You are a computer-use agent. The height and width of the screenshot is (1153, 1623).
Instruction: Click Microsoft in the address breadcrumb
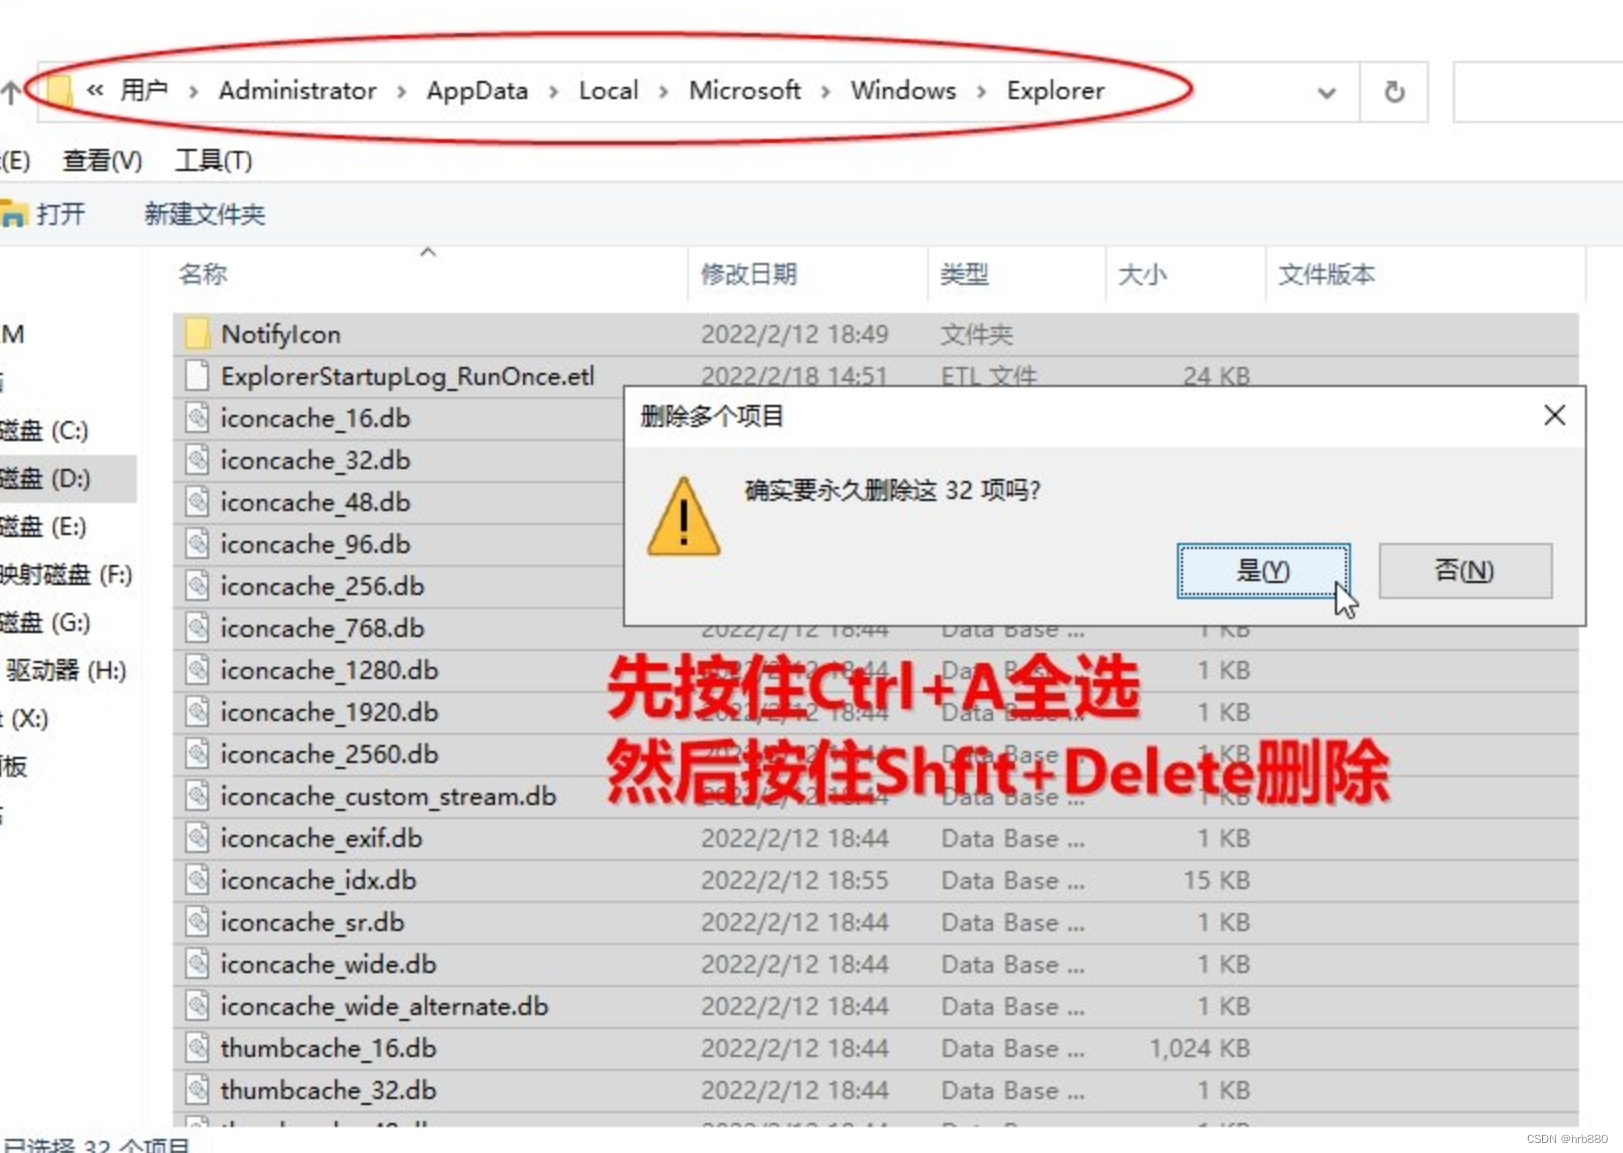[745, 90]
